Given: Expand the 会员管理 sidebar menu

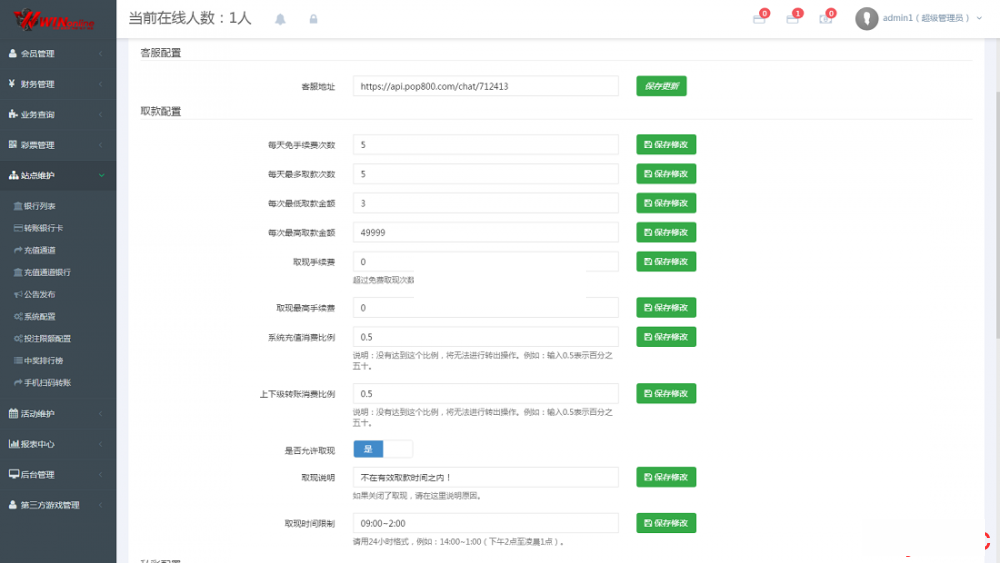Looking at the screenshot, I should point(58,54).
